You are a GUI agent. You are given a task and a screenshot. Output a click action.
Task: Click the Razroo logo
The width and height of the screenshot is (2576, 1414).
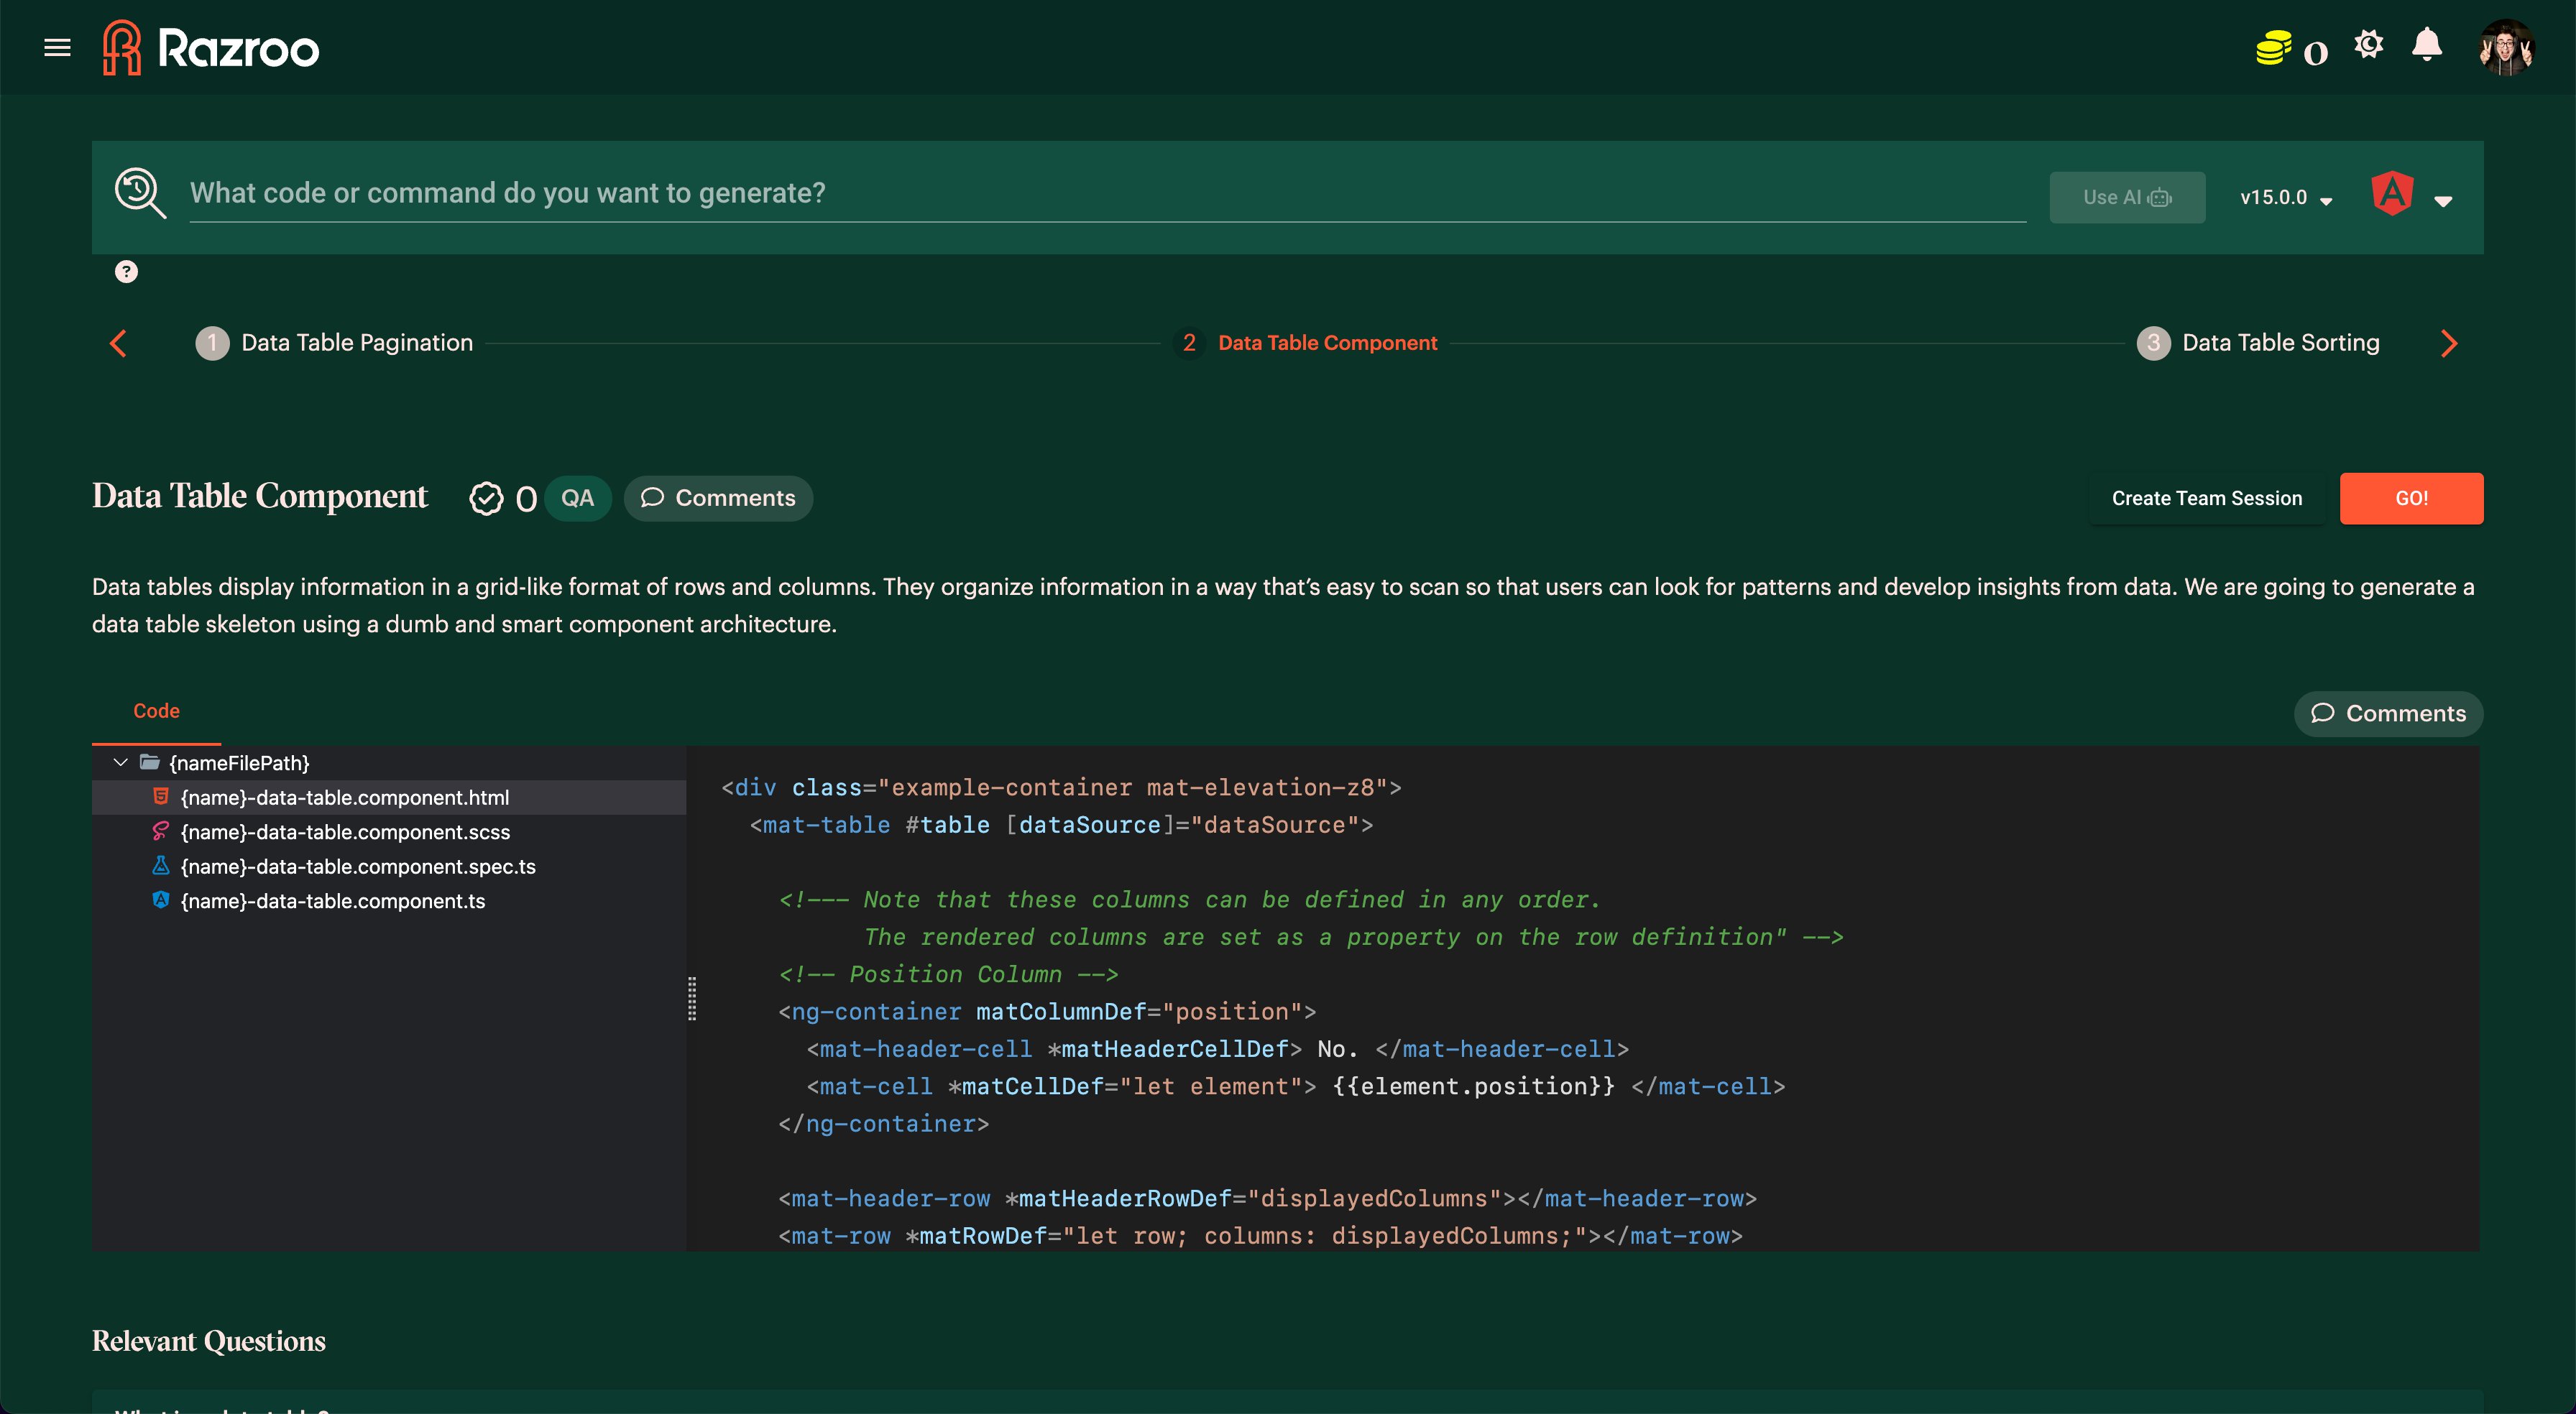pos(211,47)
